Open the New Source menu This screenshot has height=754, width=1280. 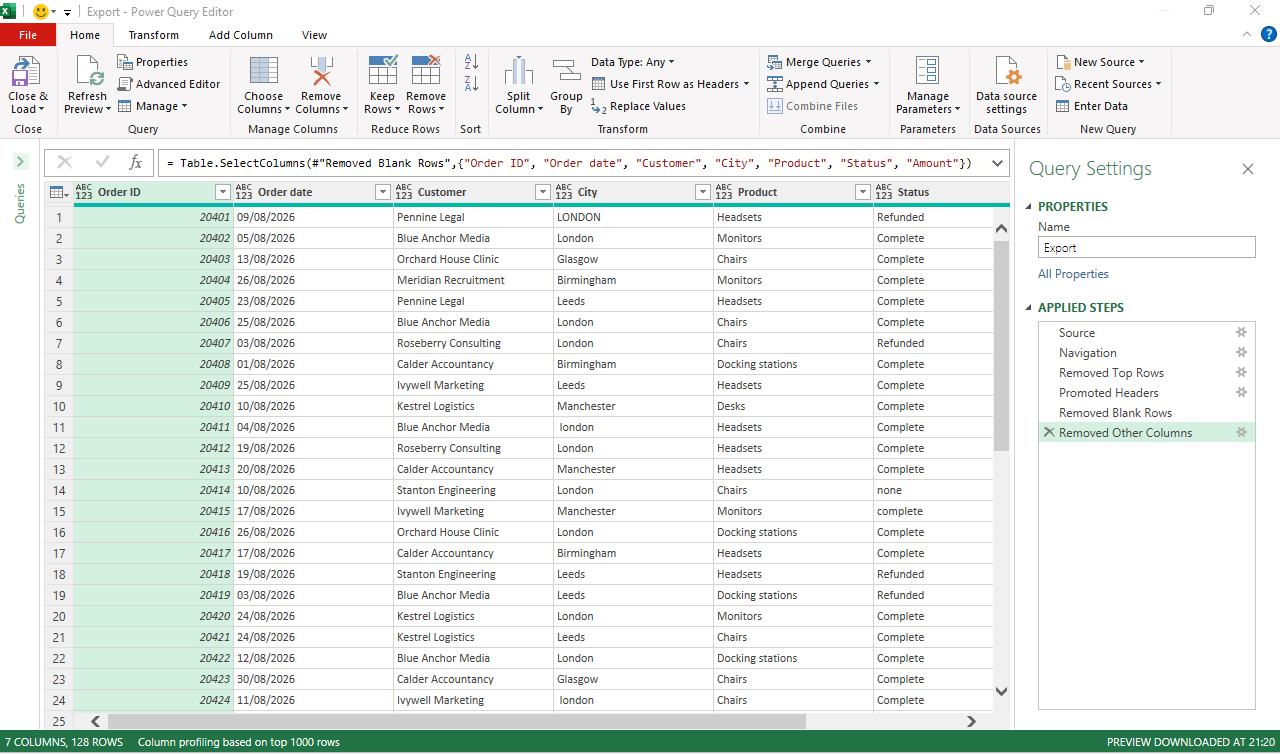click(x=1101, y=62)
